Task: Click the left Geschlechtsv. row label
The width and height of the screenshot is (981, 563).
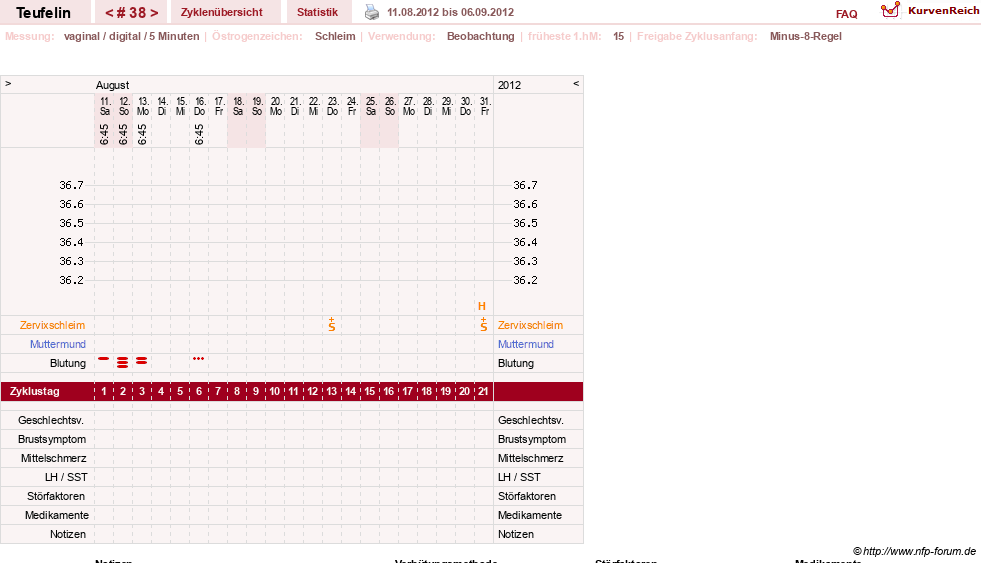Action: click(51, 420)
